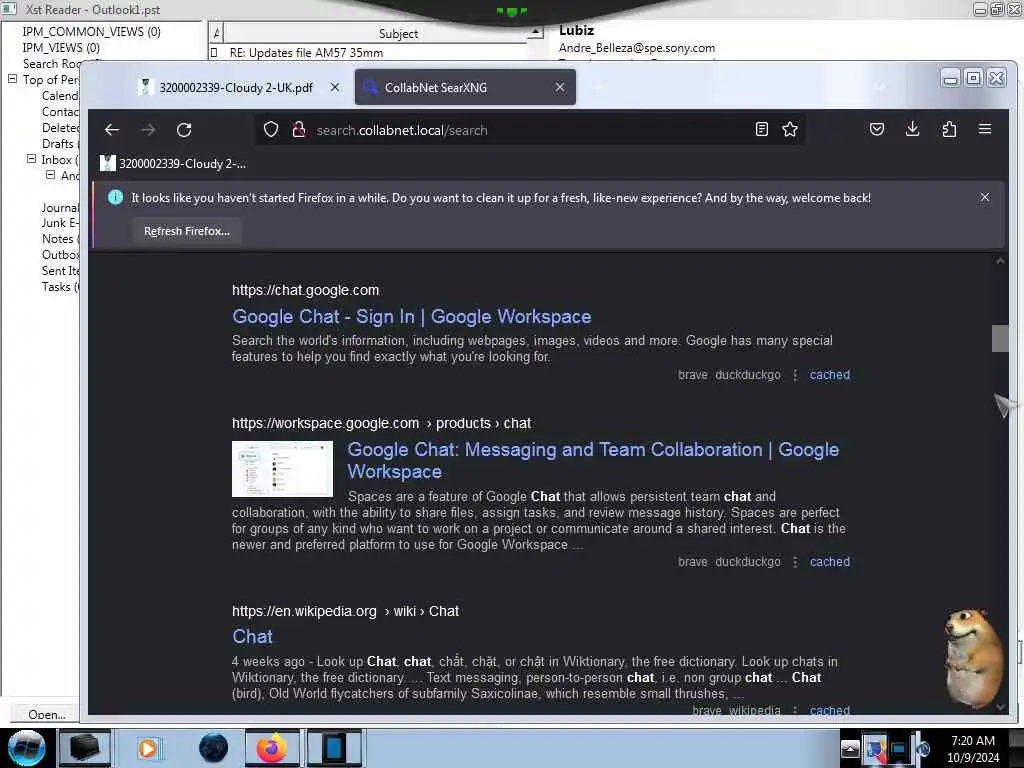Image resolution: width=1024 pixels, height=768 pixels.
Task: Collapse the Inbox folder in Xst Reader
Action: coord(31,159)
